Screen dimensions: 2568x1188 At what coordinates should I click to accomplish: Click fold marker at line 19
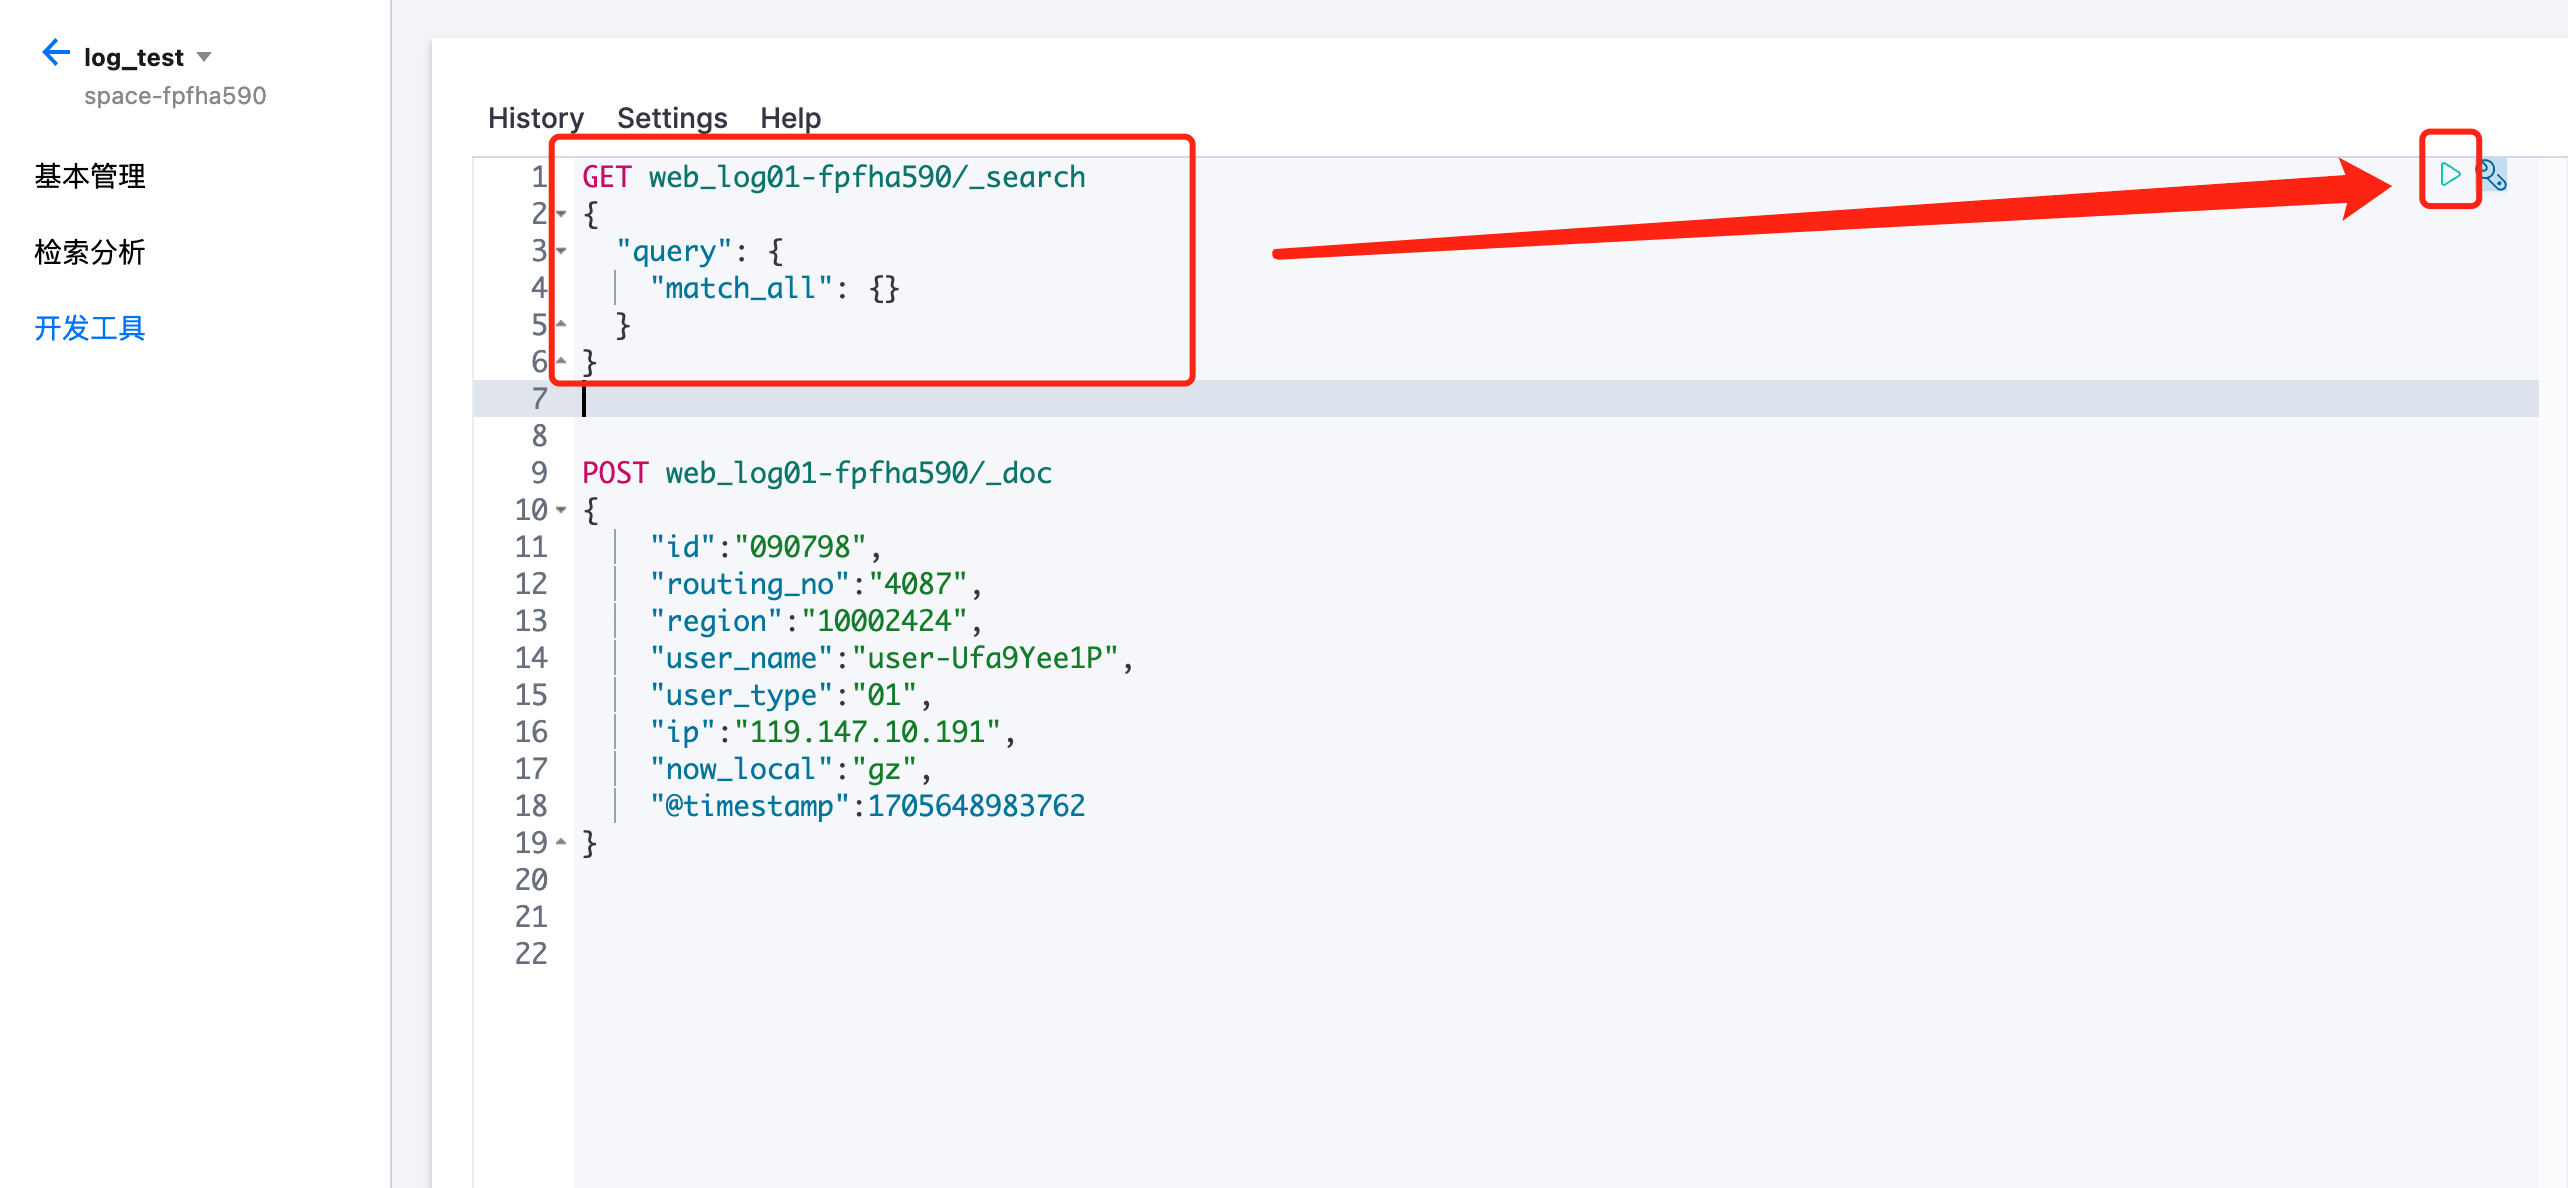pyautogui.click(x=562, y=842)
